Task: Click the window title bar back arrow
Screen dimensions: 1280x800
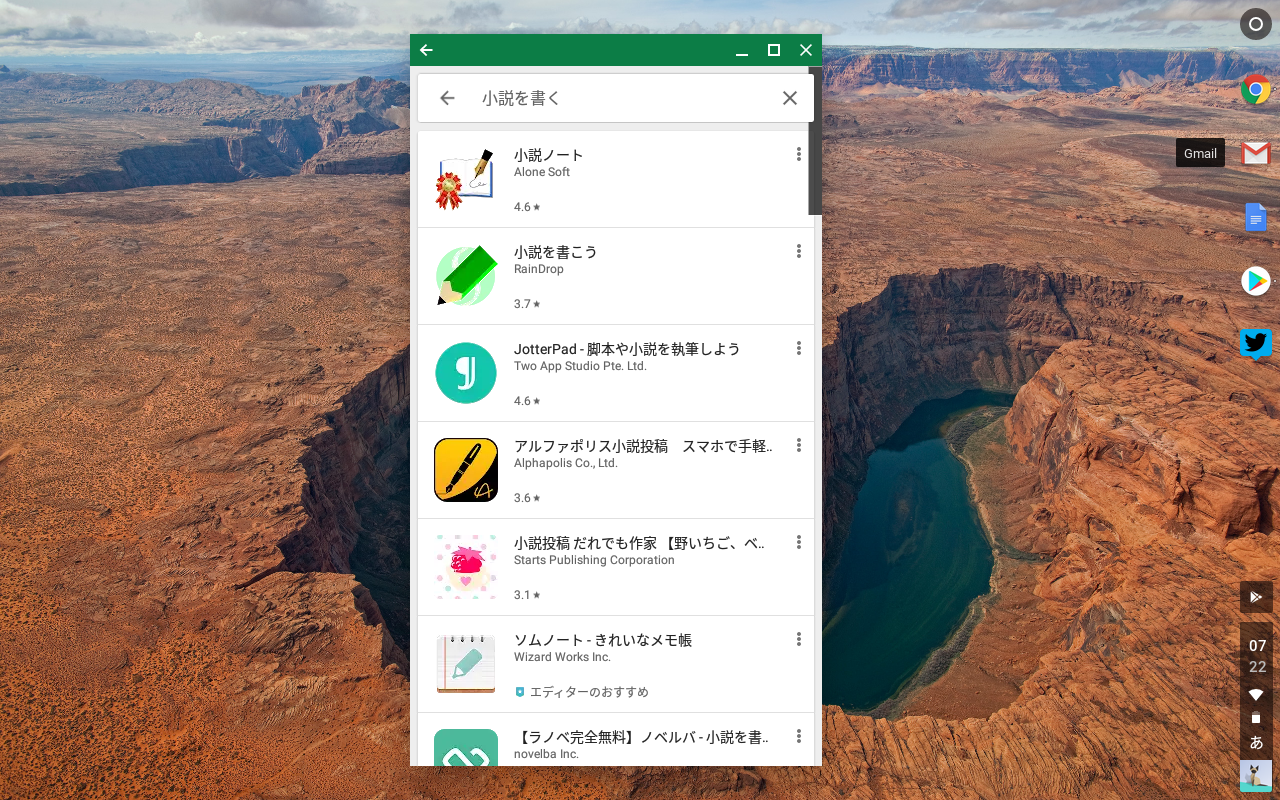Action: coord(427,50)
